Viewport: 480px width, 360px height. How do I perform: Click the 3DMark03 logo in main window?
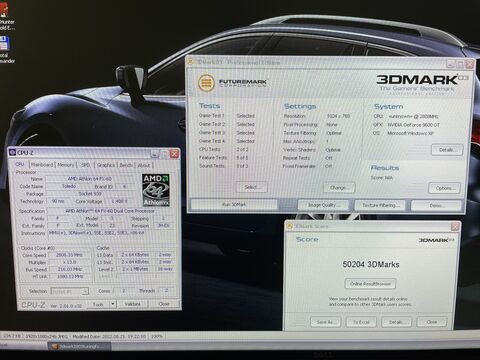[422, 83]
